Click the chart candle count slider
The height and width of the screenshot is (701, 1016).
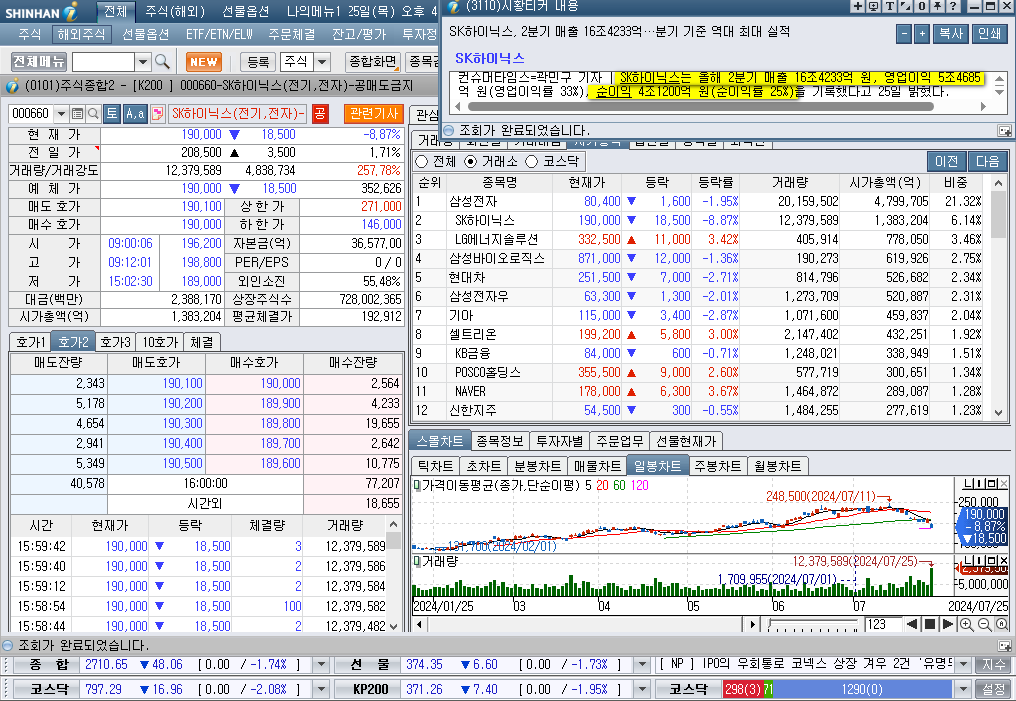click(x=813, y=625)
